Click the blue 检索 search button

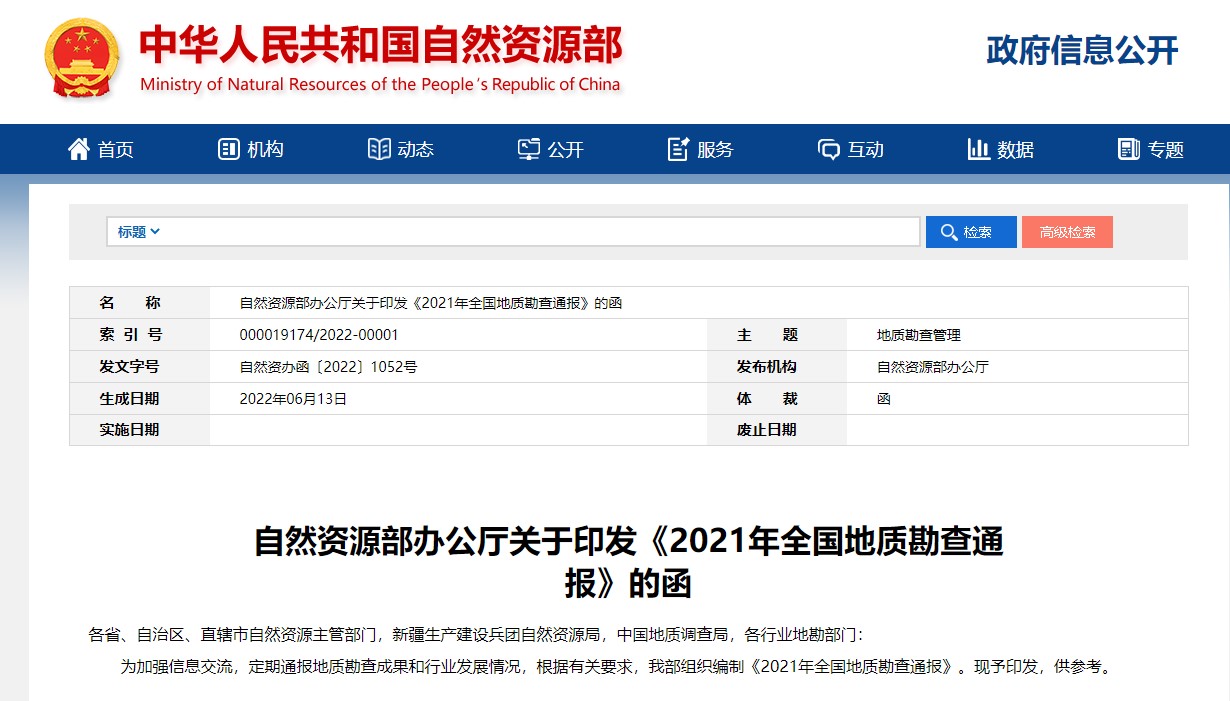pos(970,232)
